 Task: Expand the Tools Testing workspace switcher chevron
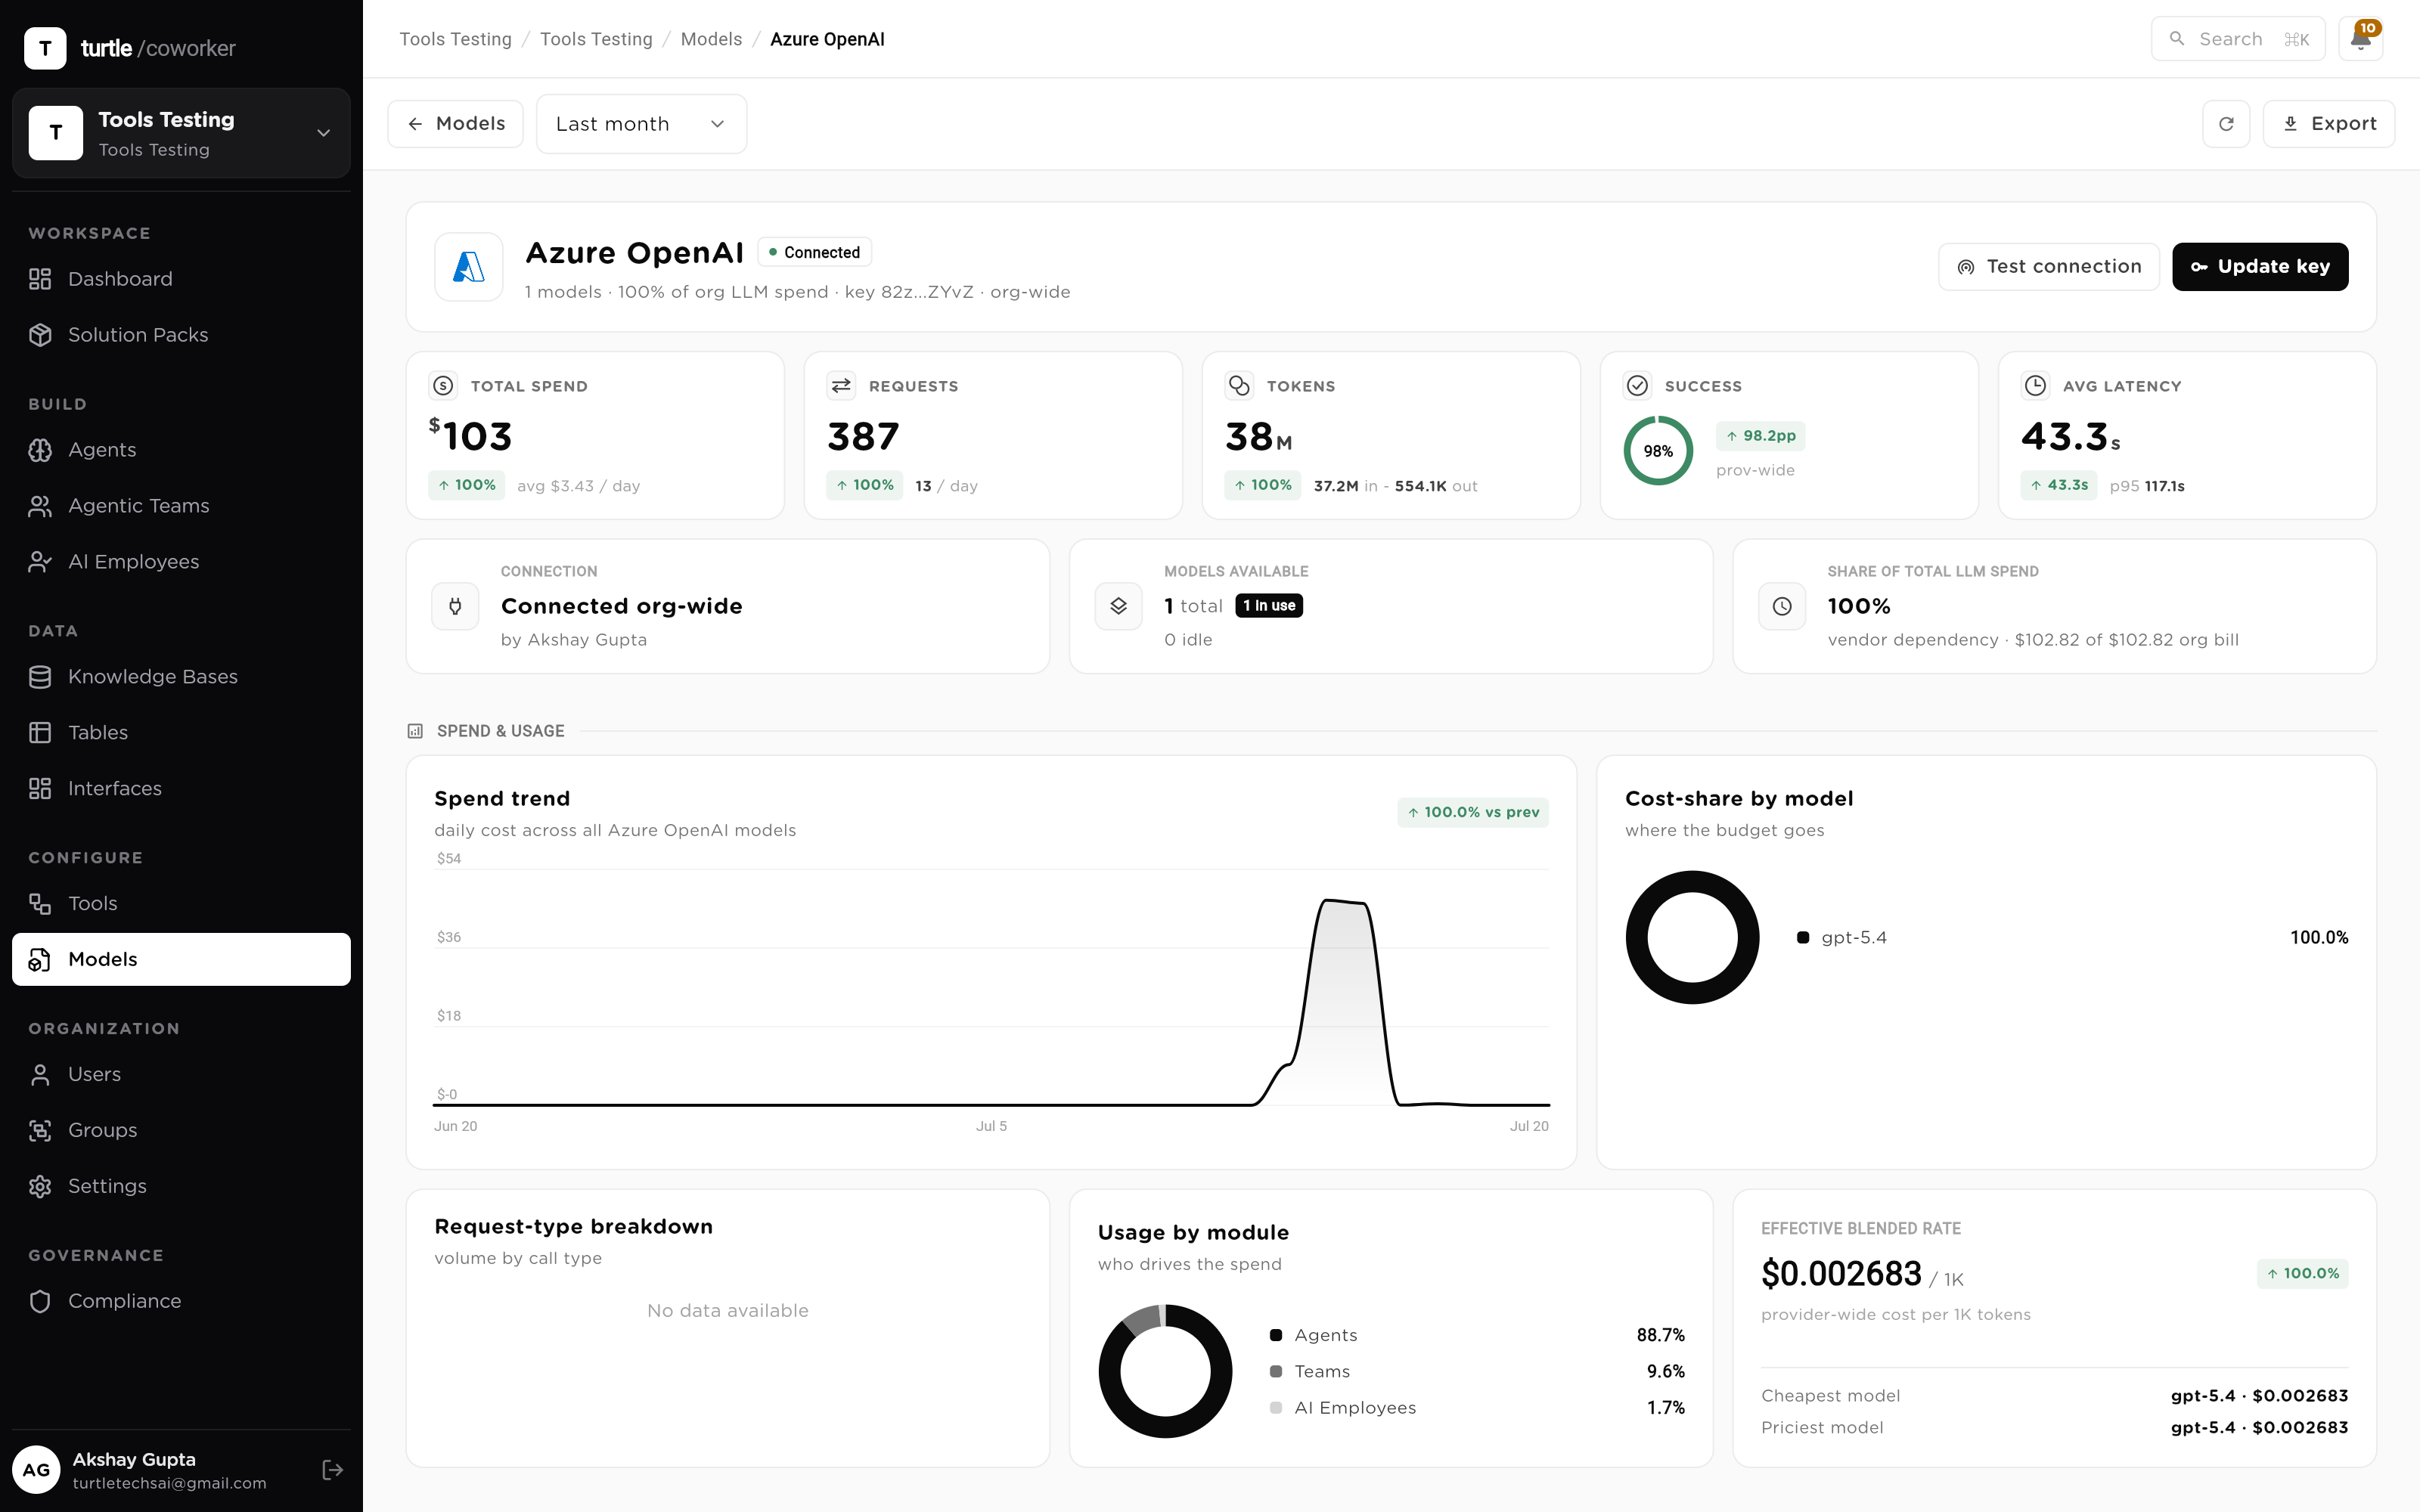(323, 133)
